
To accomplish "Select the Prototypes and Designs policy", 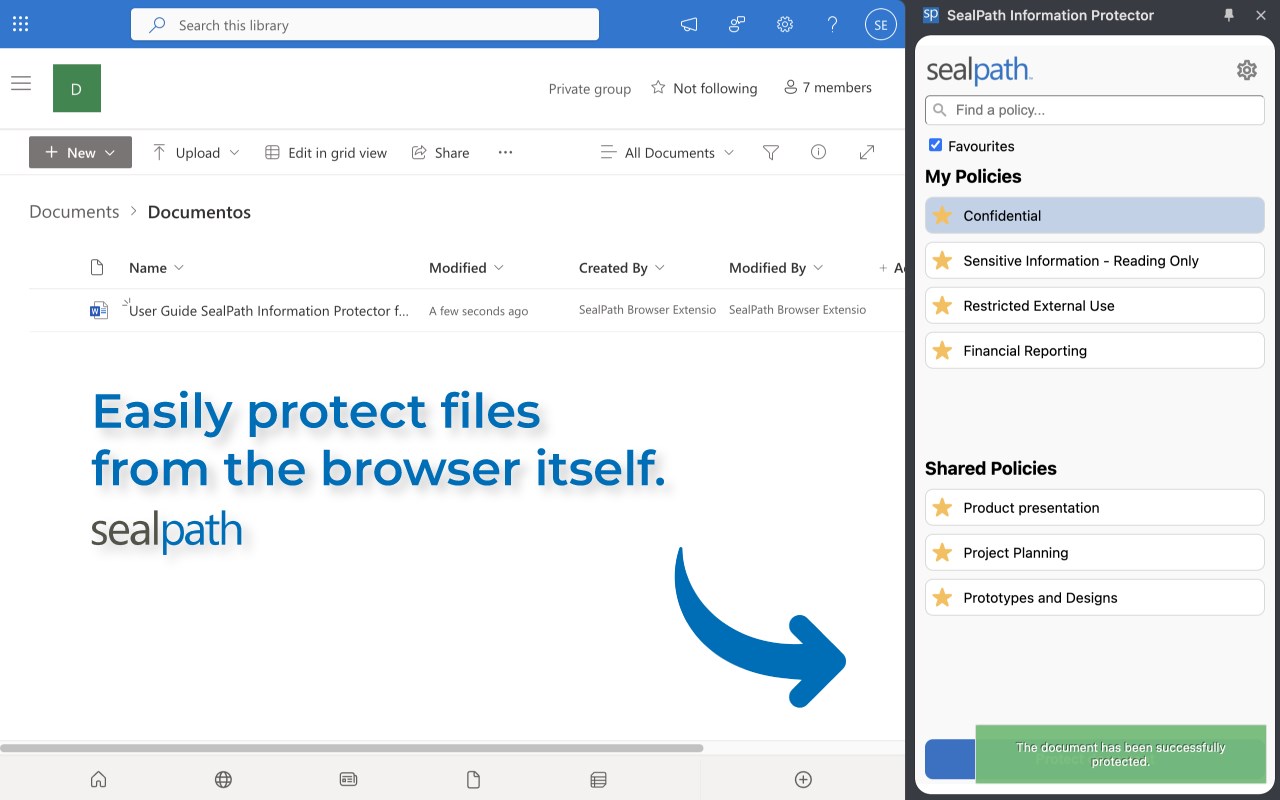I will click(1095, 597).
